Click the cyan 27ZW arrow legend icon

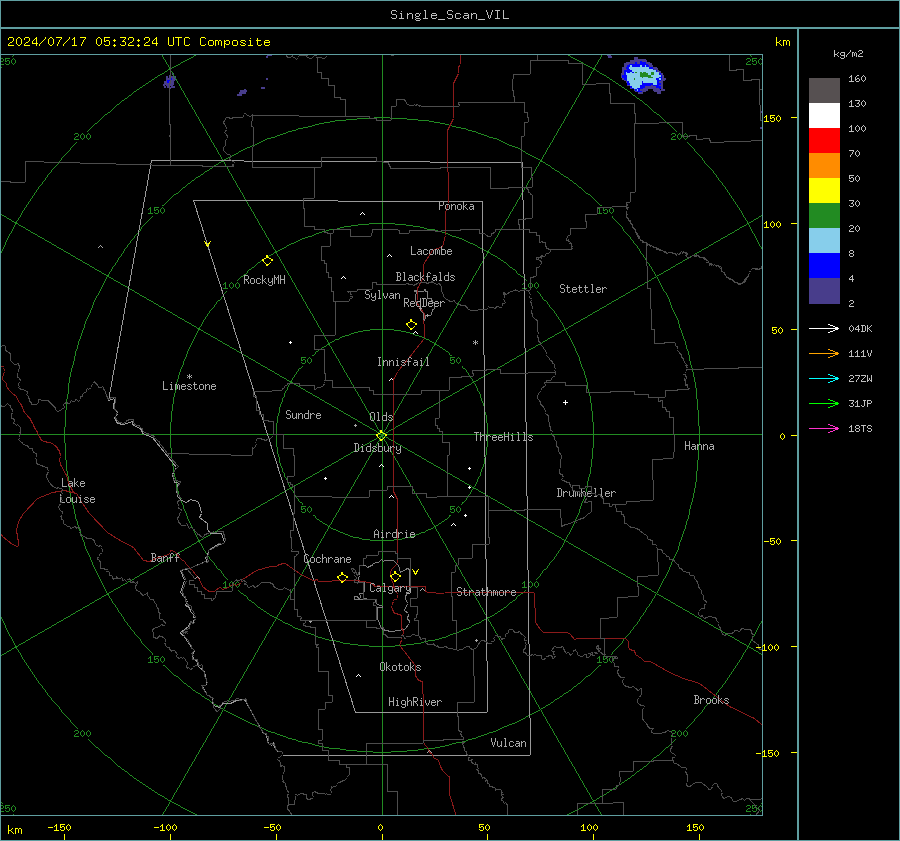pos(824,378)
